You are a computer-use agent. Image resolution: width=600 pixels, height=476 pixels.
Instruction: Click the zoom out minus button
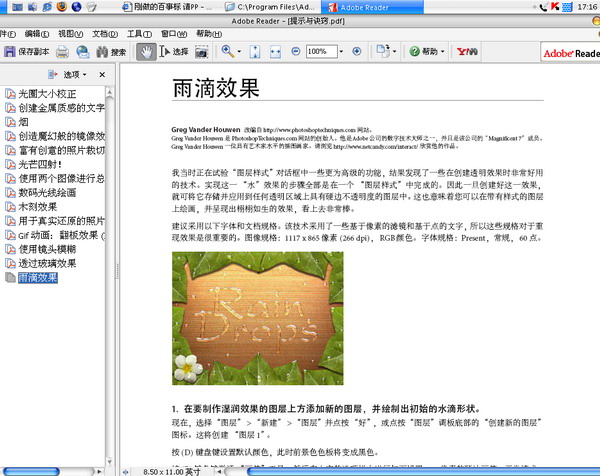[295, 51]
